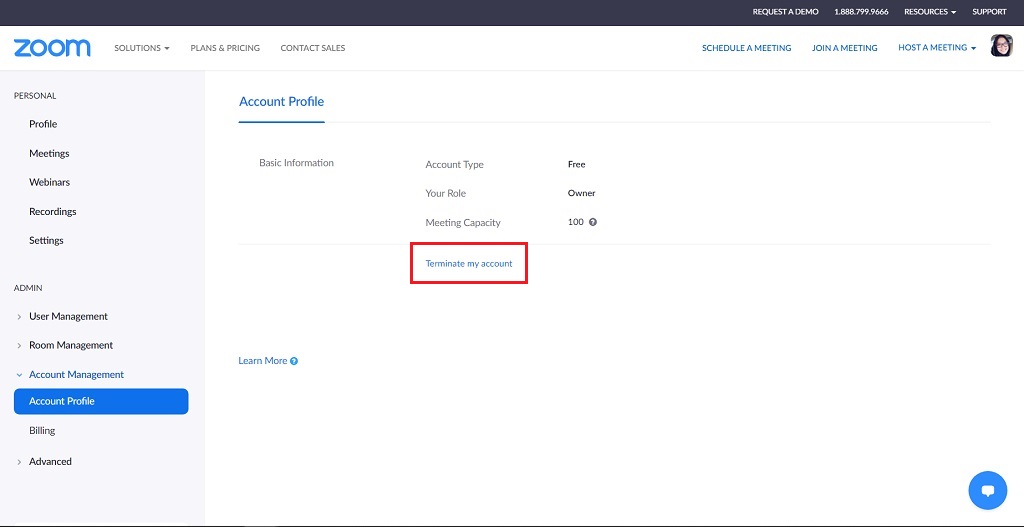Select Account Profile in the sidebar
Screen dimensions: 1024x527
[101, 401]
